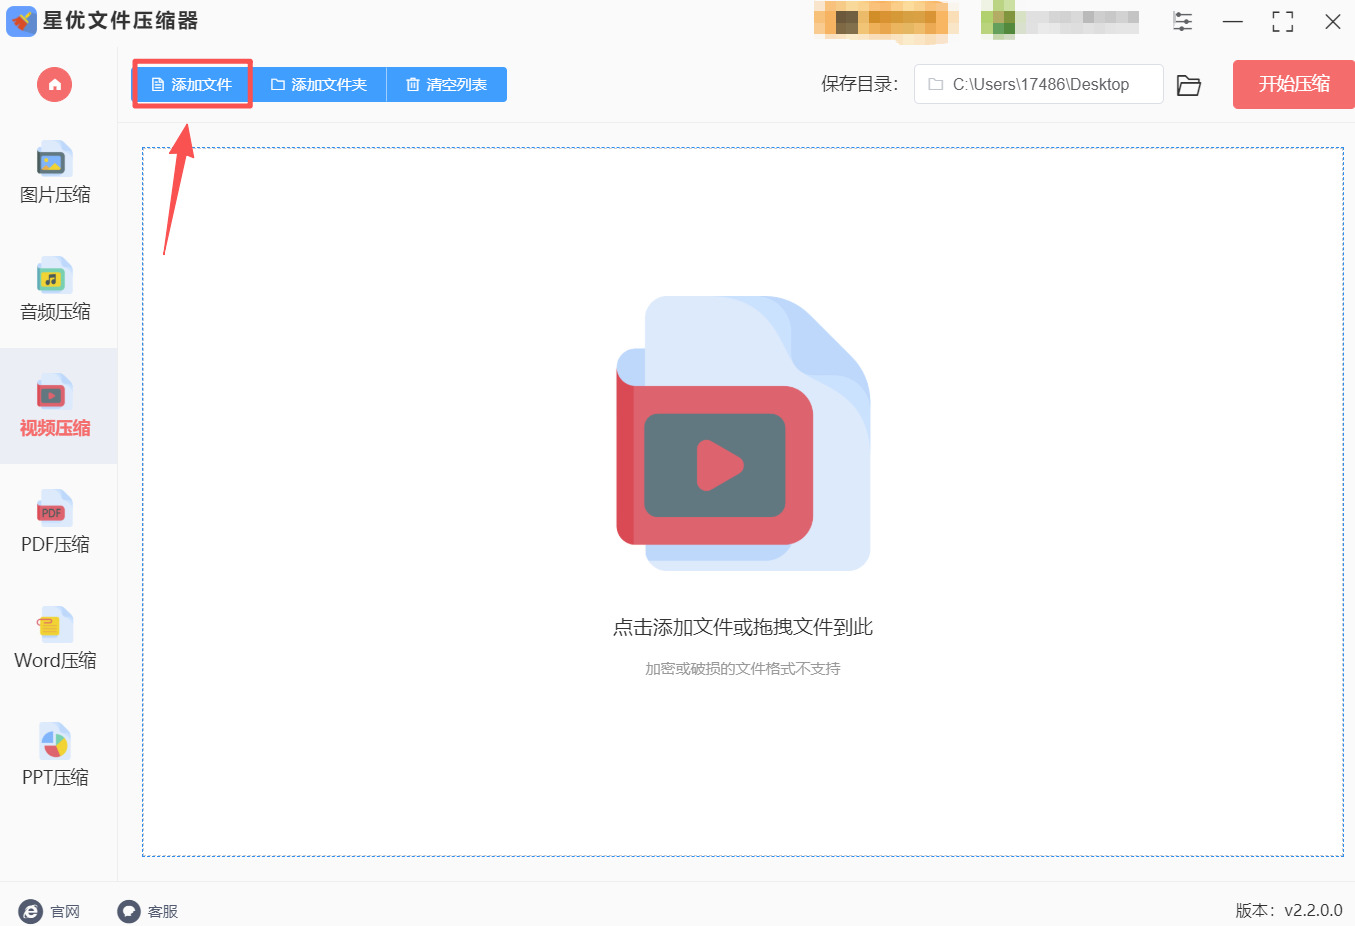Click the save directory path field
The image size is (1355, 926).
click(1038, 84)
